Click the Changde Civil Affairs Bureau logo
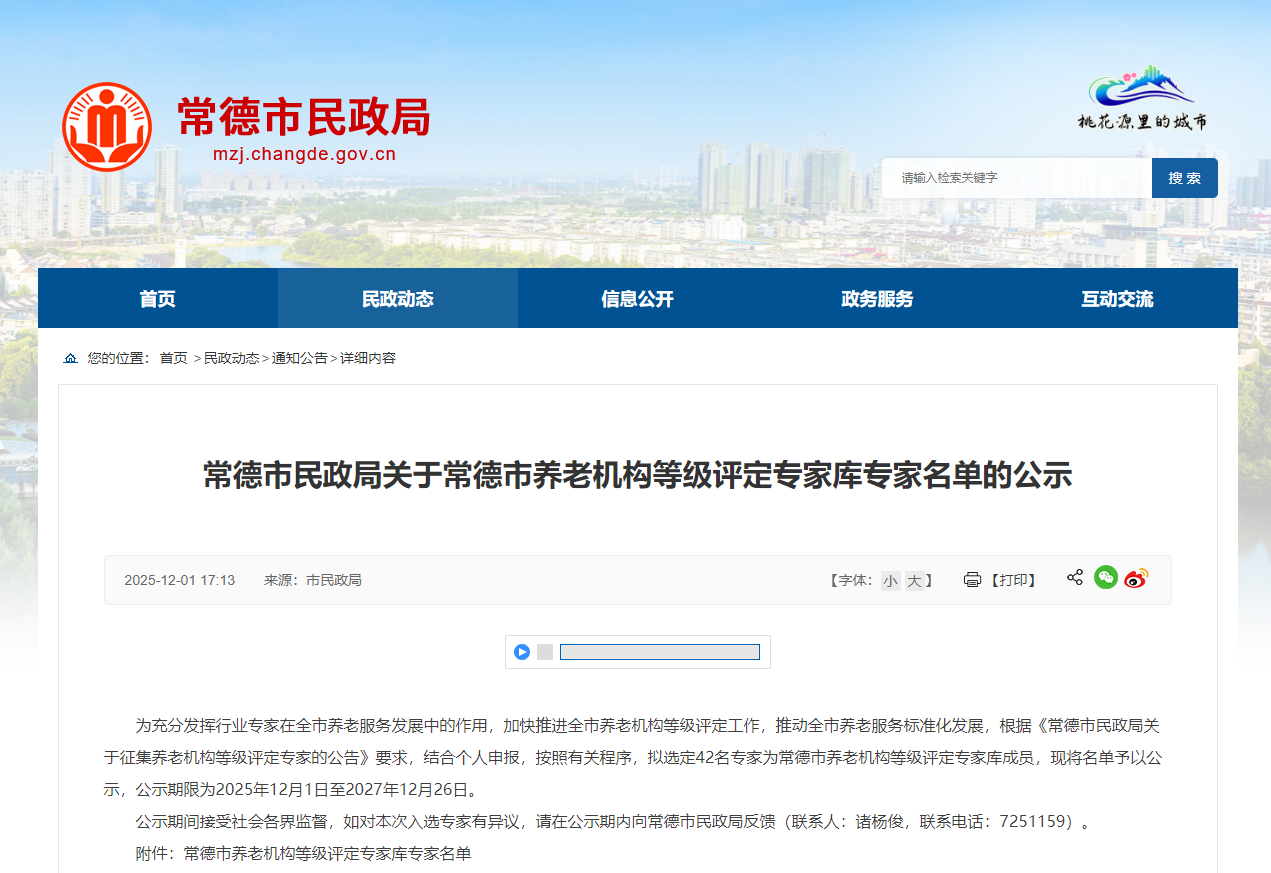The height and width of the screenshot is (873, 1271). (x=107, y=127)
